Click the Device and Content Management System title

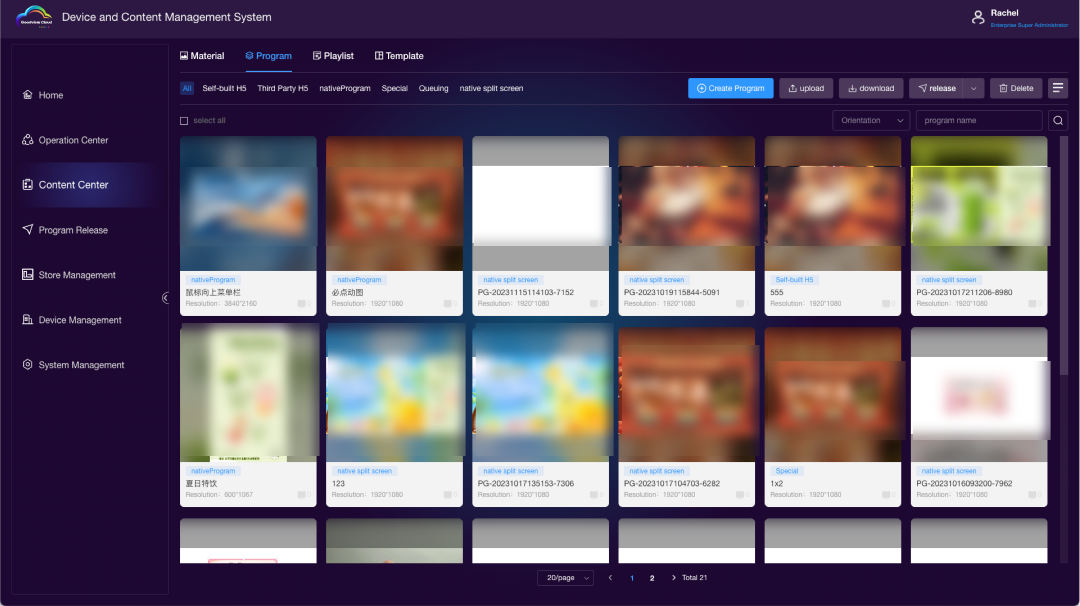167,17
